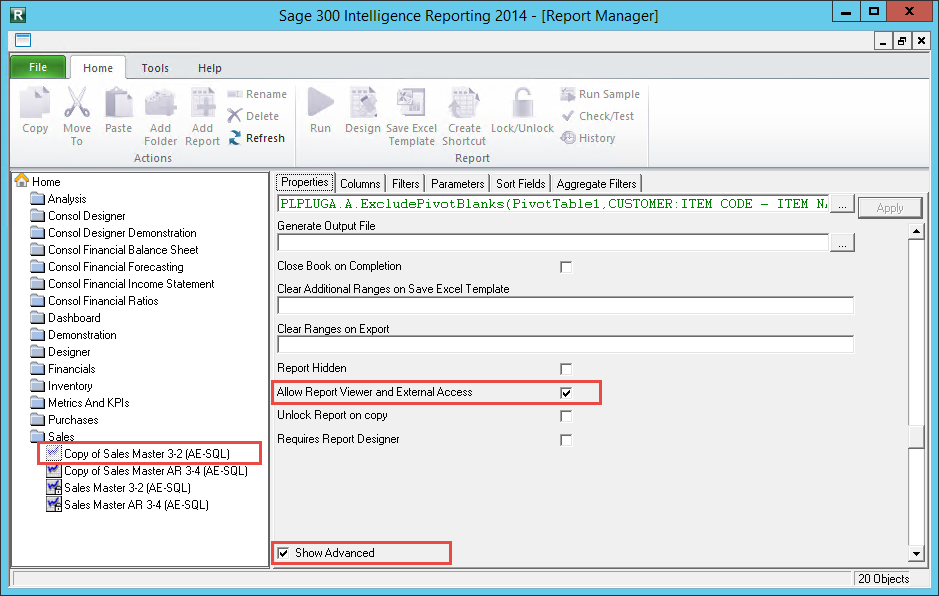Open Consol Financial Forecasting folder
The height and width of the screenshot is (596, 939).
point(107,267)
